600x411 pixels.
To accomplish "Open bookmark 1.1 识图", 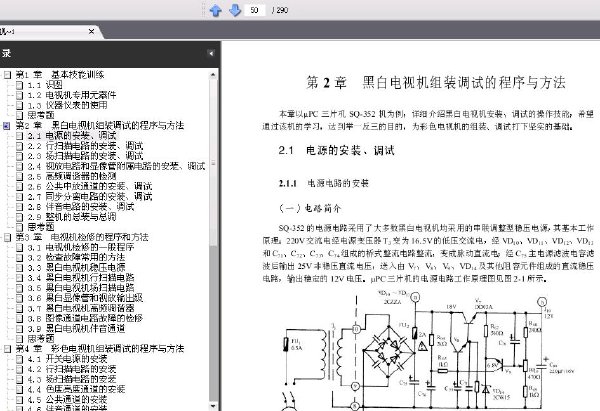I will click(45, 85).
